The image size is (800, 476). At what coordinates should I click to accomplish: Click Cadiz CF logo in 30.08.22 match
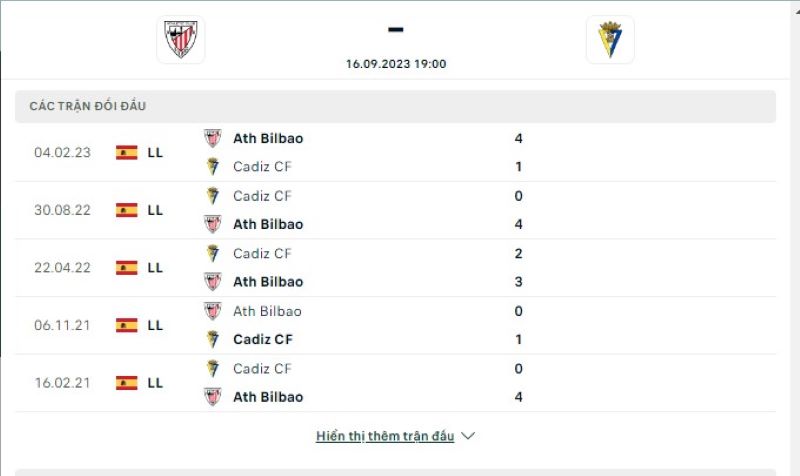(212, 196)
